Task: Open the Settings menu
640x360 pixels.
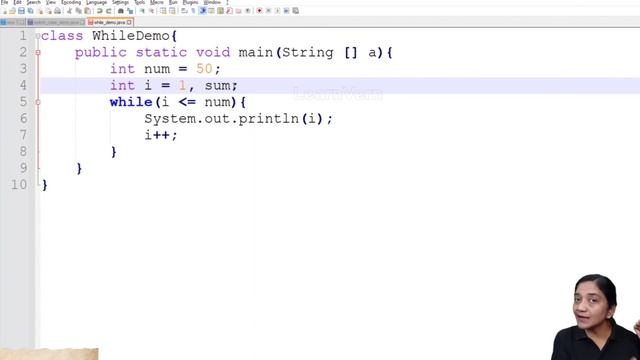Action: tap(120, 2)
